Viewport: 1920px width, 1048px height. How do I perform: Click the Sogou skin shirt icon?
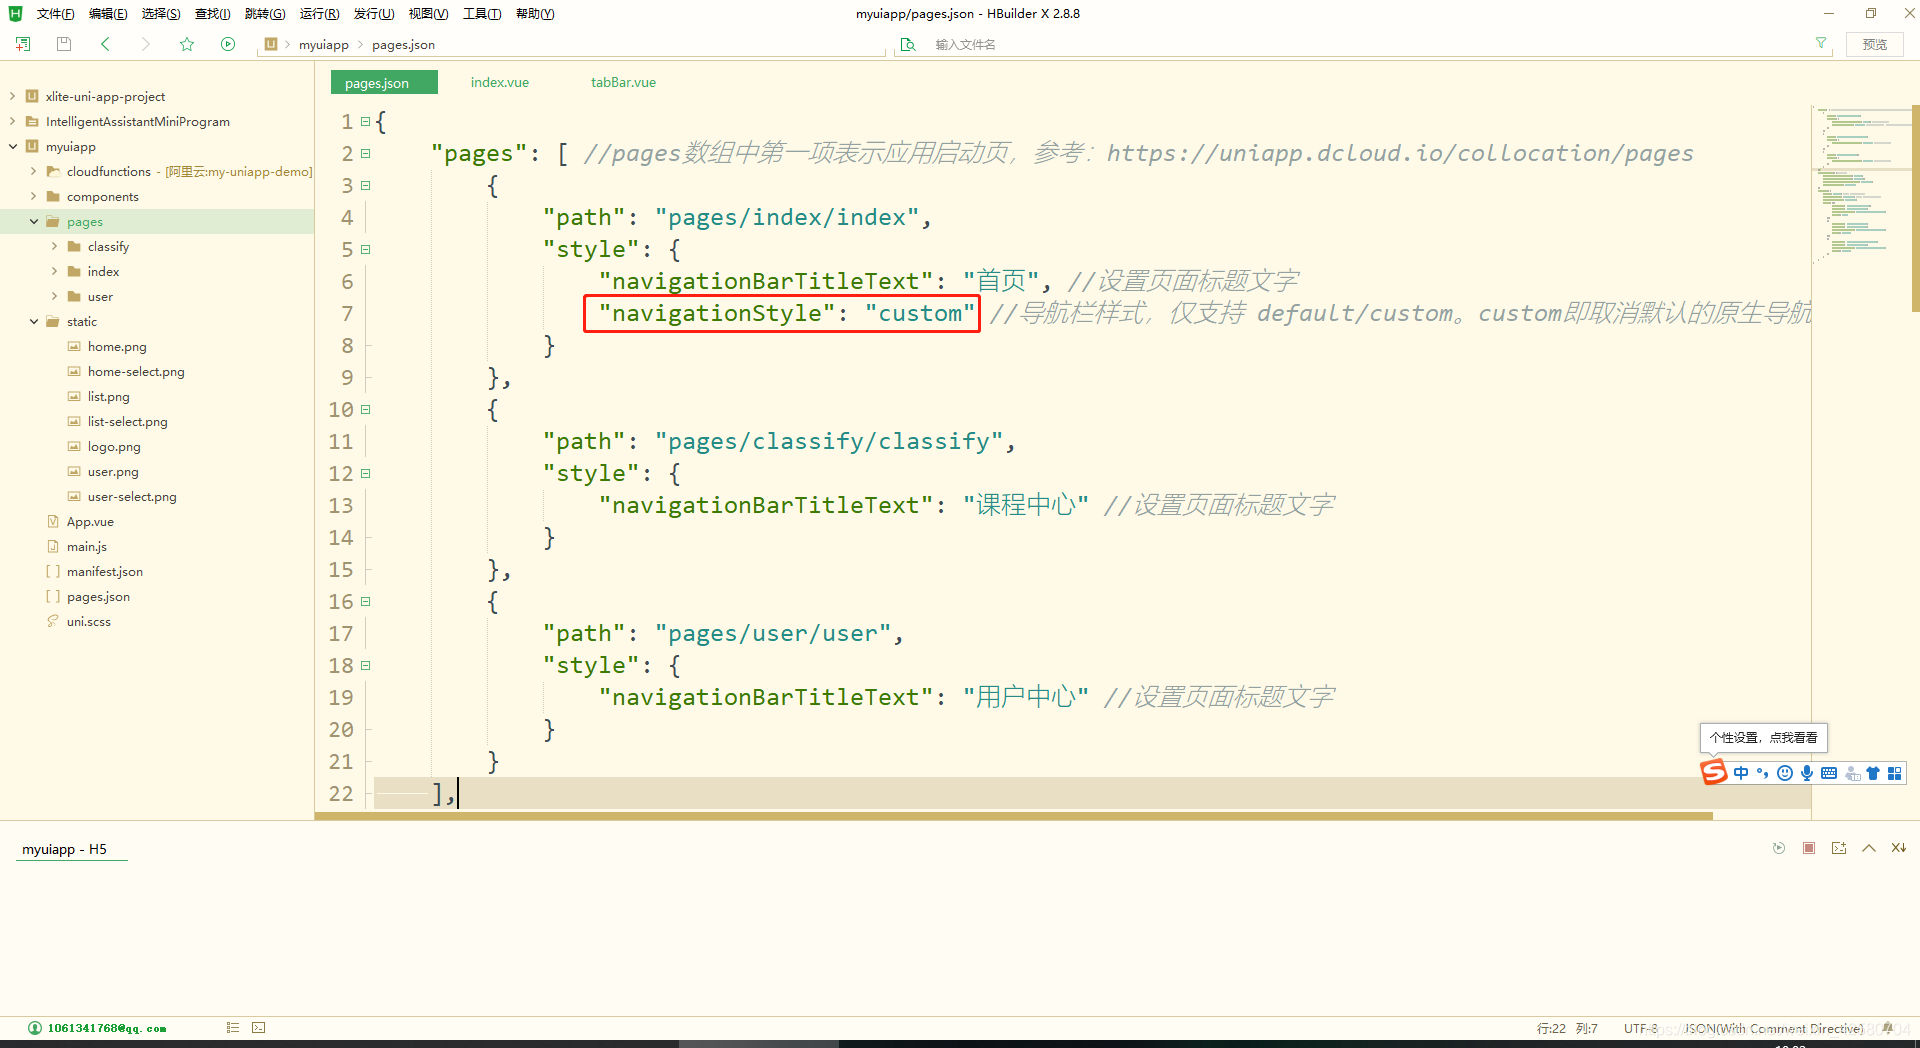(x=1873, y=773)
